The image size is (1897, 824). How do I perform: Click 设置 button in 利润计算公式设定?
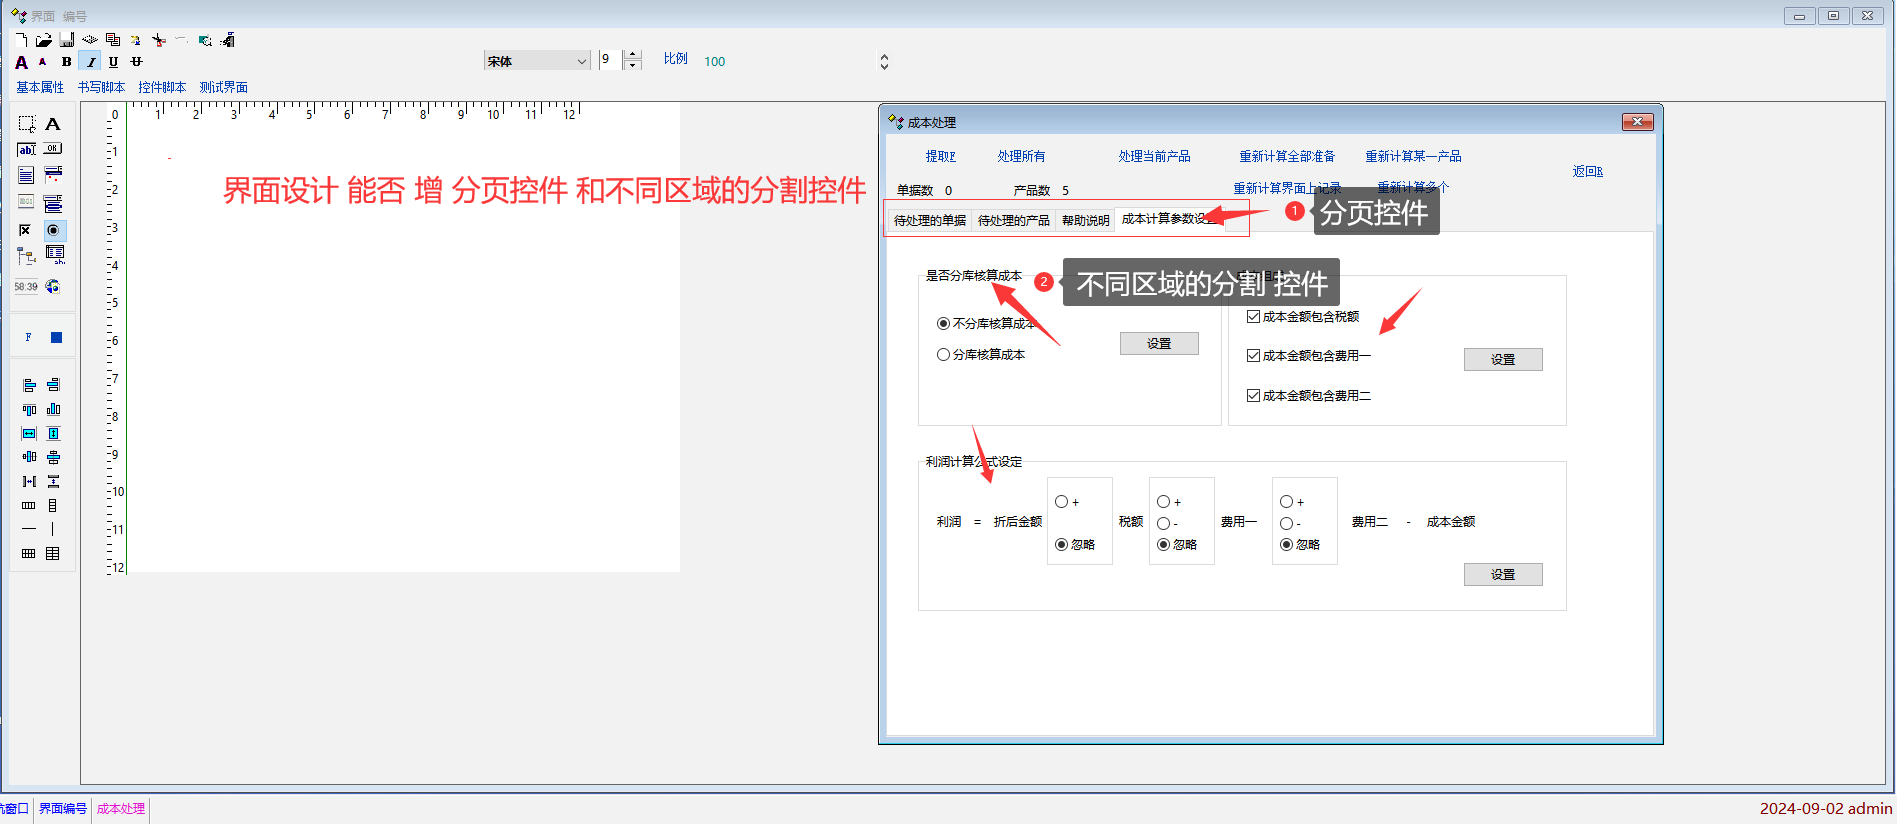1502,575
